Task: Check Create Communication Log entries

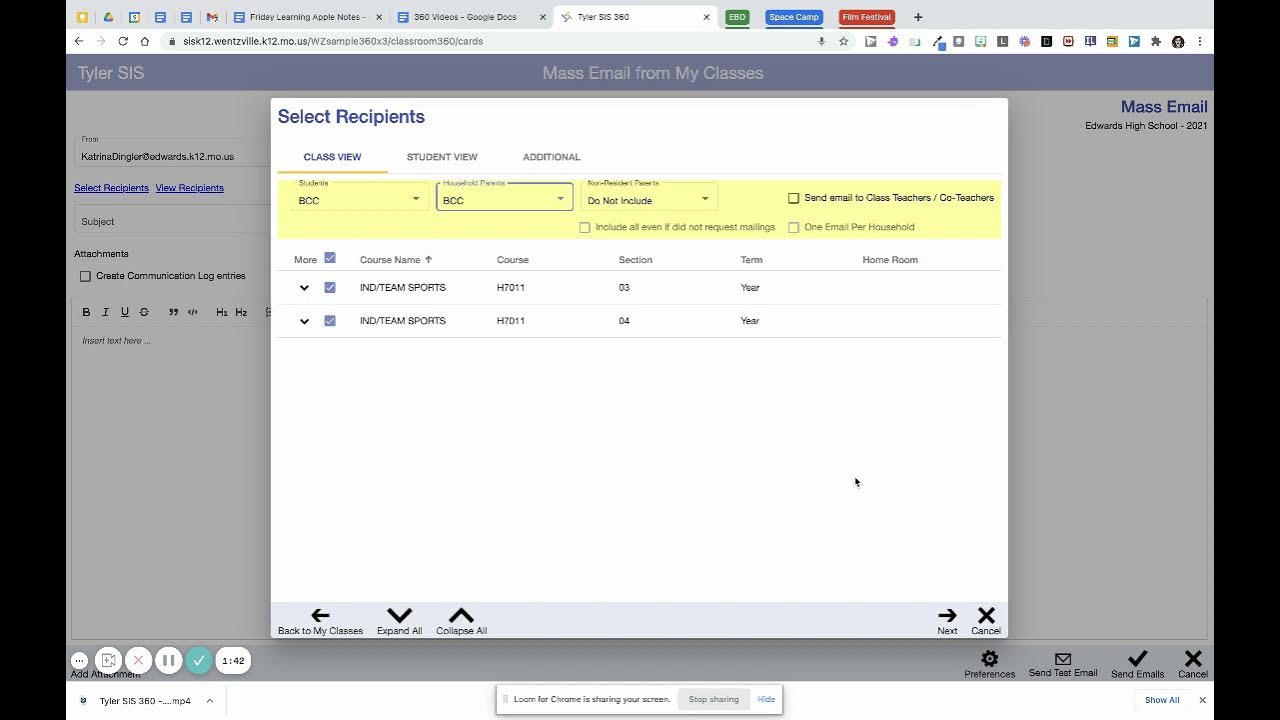Action: click(x=85, y=276)
